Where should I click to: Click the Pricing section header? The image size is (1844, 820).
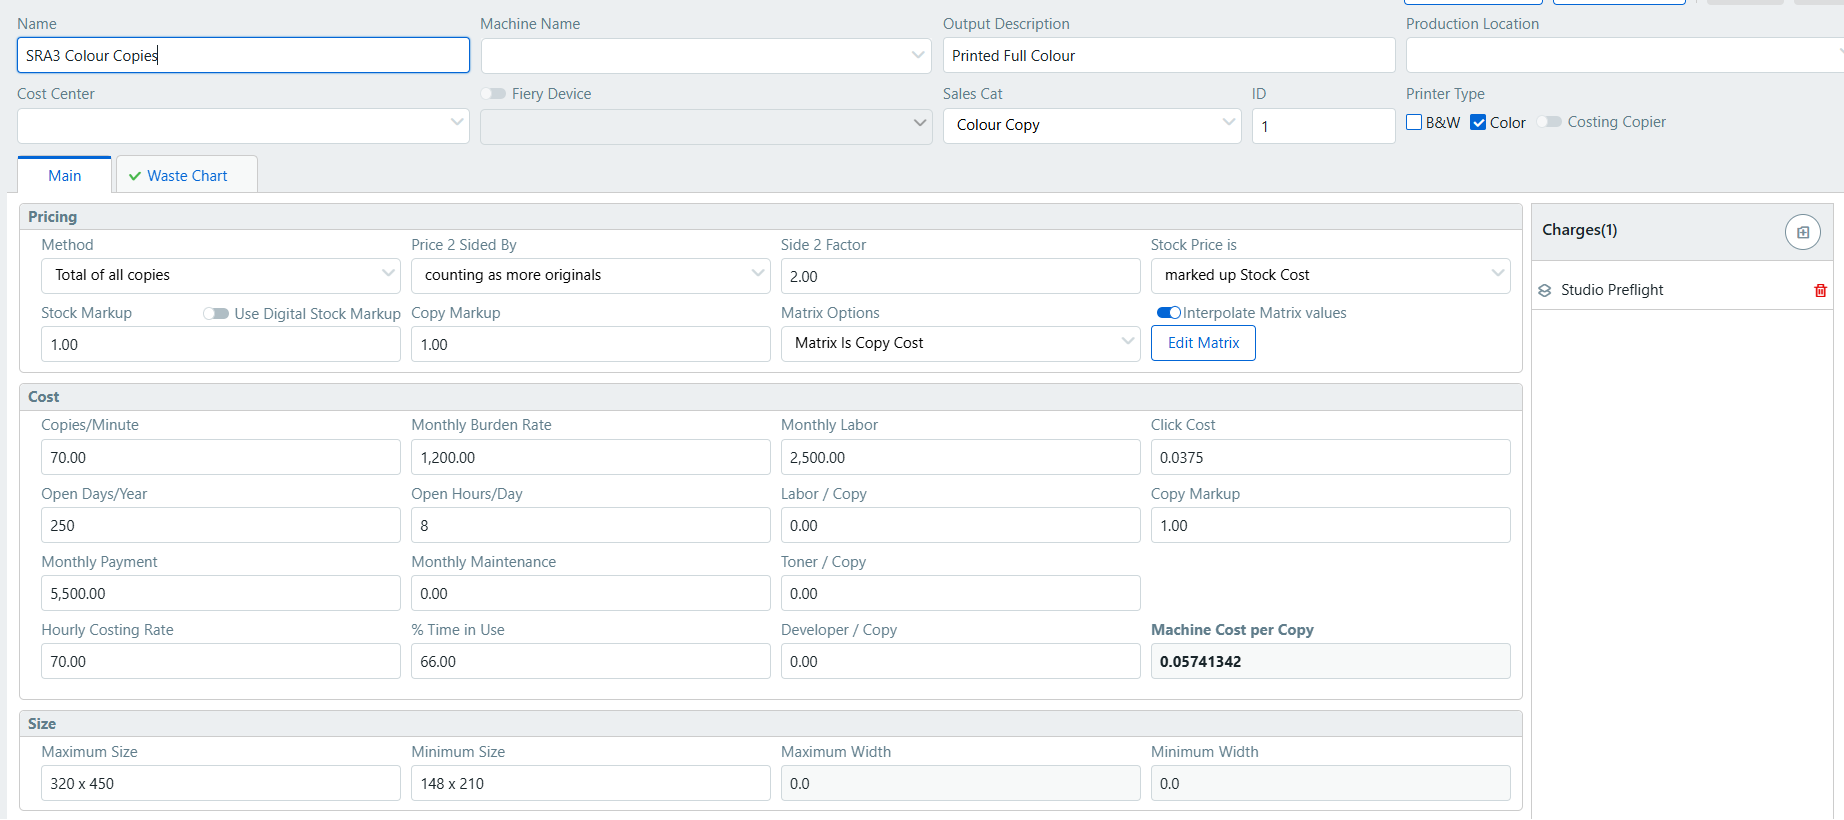pyautogui.click(x=770, y=217)
